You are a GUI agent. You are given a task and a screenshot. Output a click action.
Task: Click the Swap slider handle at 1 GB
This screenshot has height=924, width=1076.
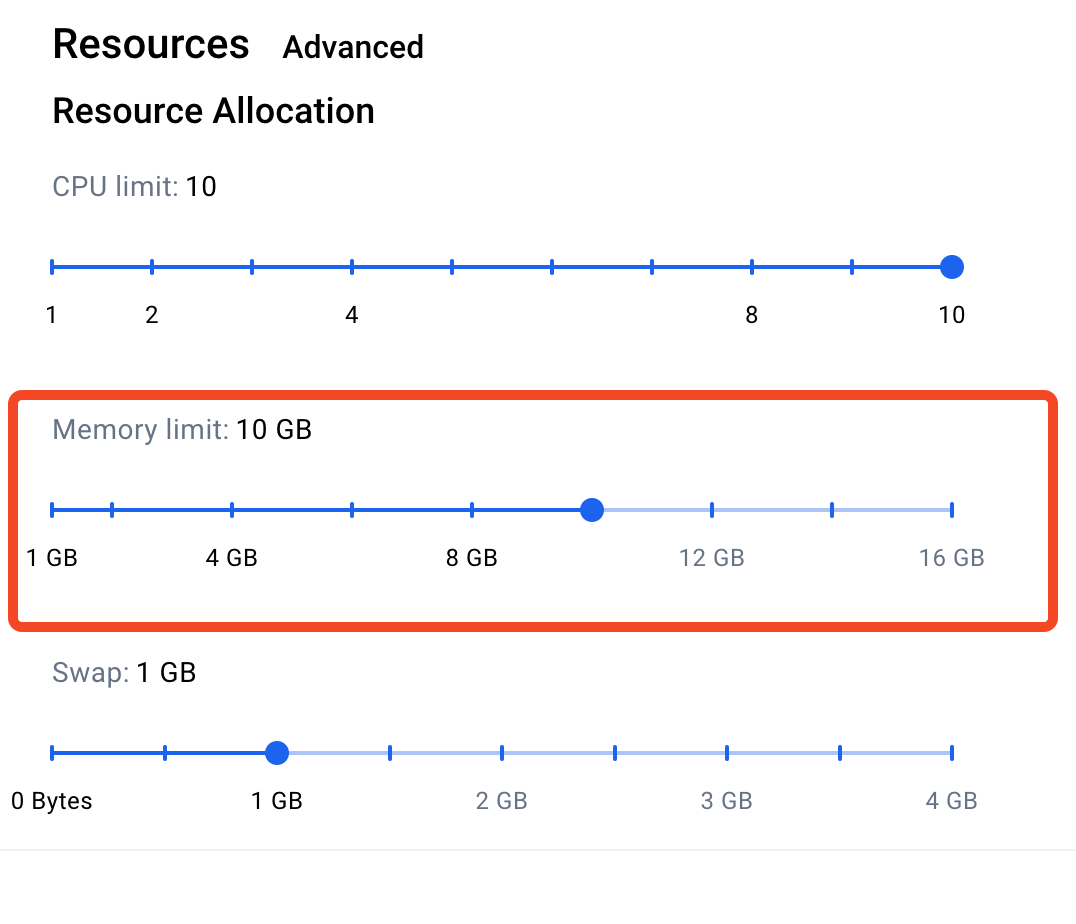click(x=277, y=753)
